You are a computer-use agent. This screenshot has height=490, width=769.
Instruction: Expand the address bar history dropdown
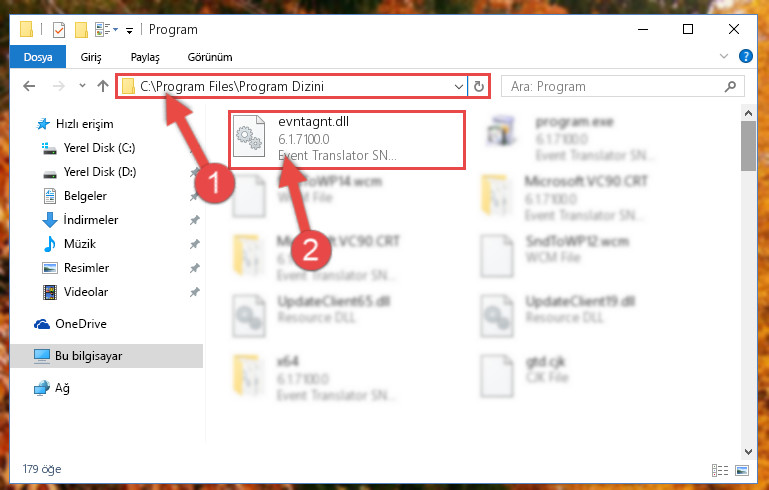pos(459,87)
